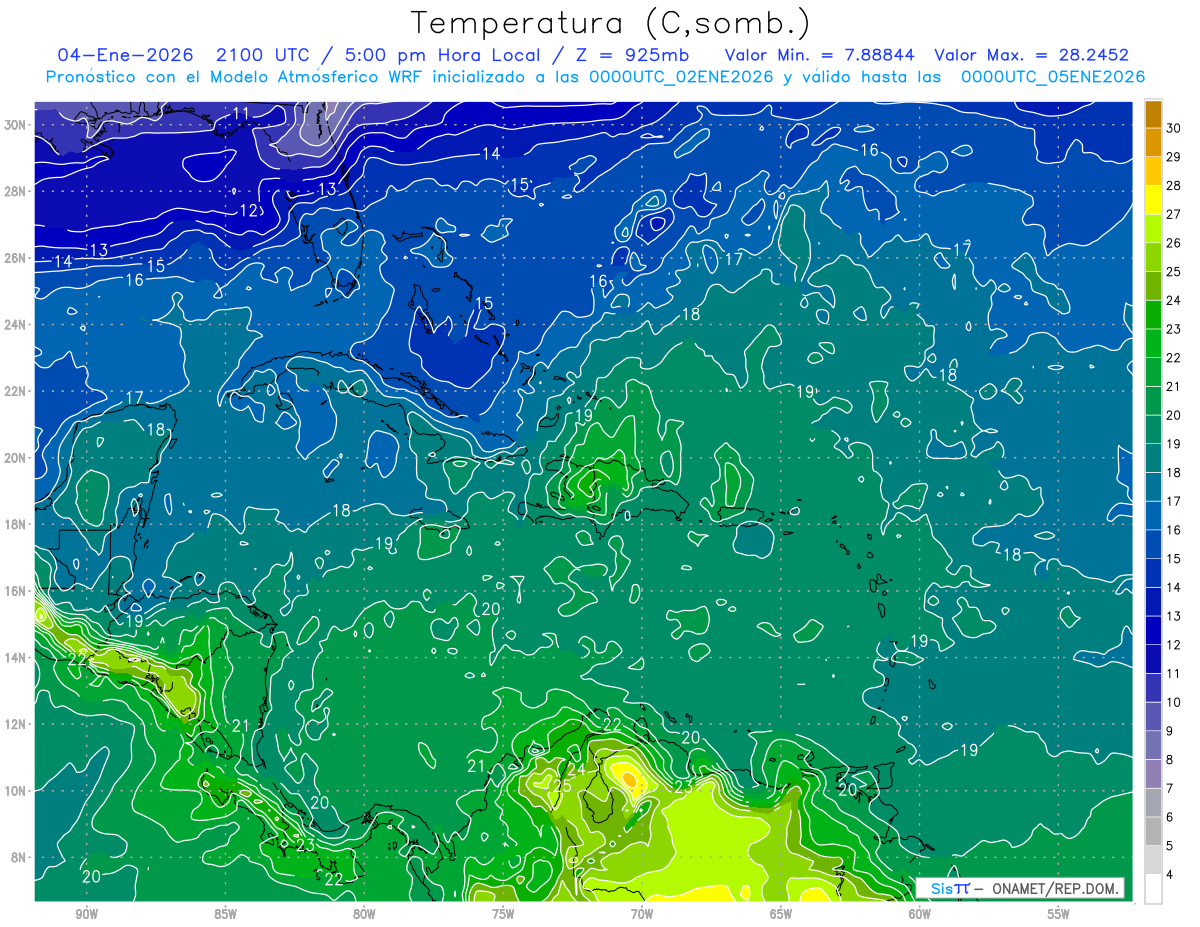This screenshot has height=927, width=1200.
Task: Click the title "Temperatura (C,somb.)"
Action: pyautogui.click(x=611, y=24)
